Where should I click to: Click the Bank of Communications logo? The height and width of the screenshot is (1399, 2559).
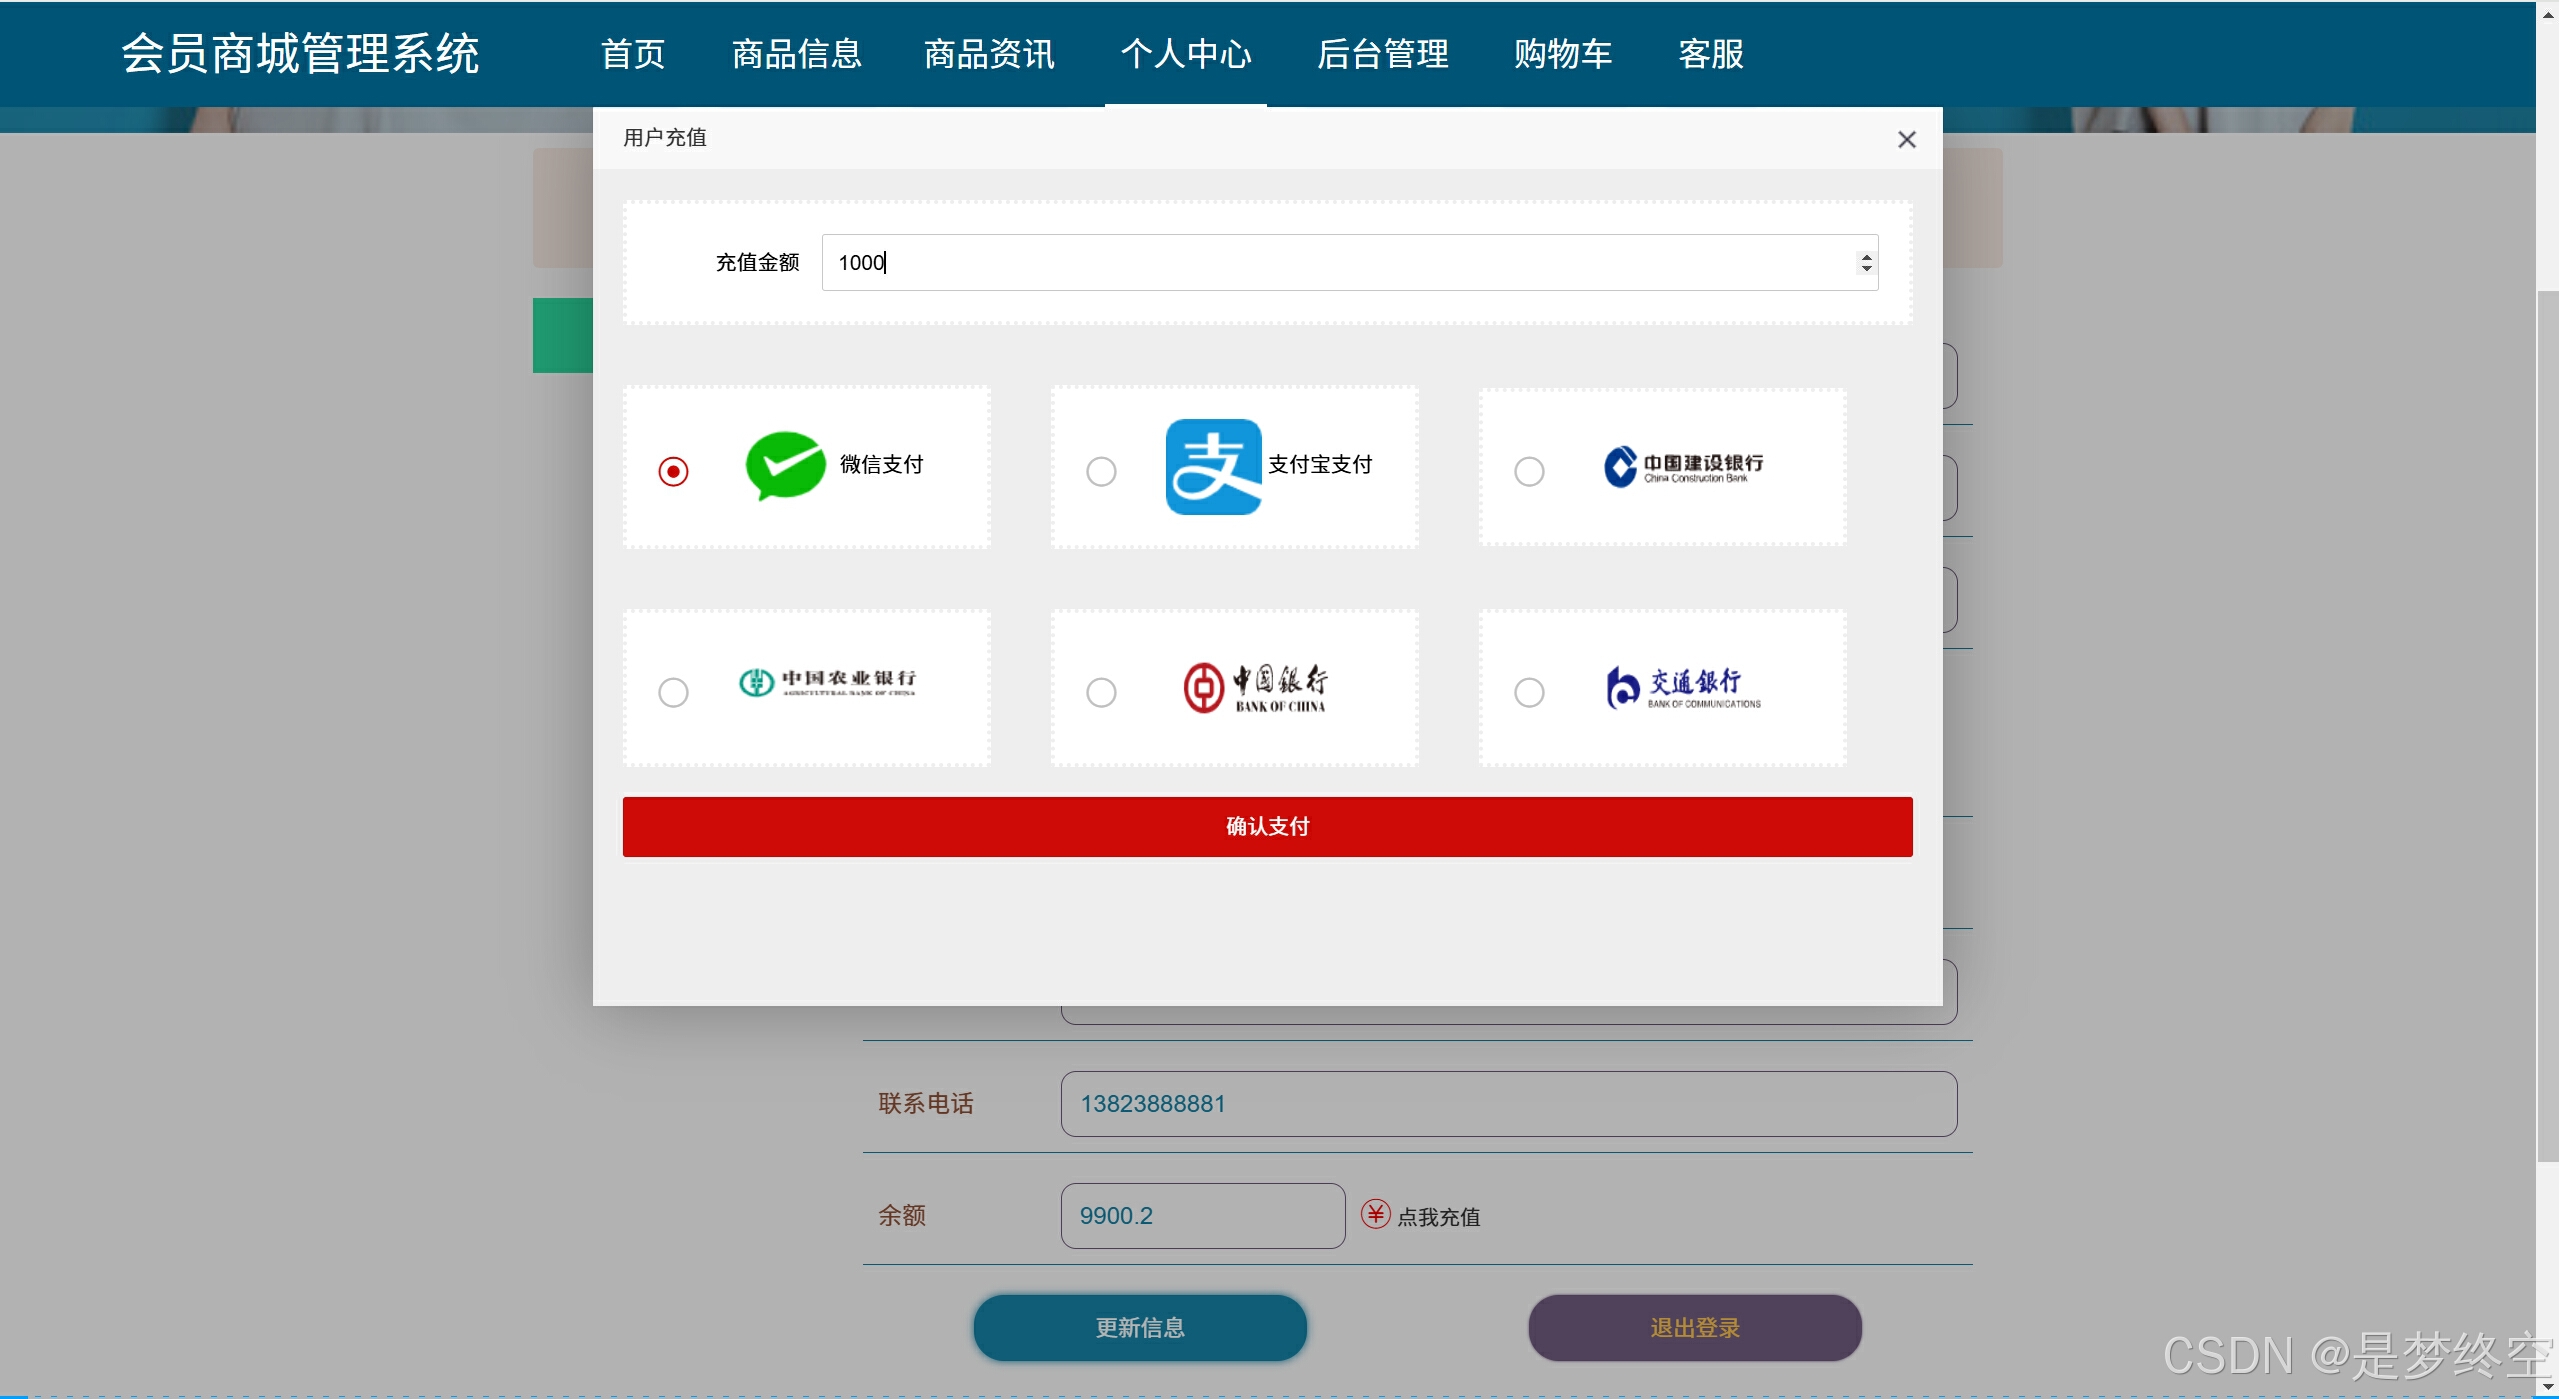point(1683,688)
